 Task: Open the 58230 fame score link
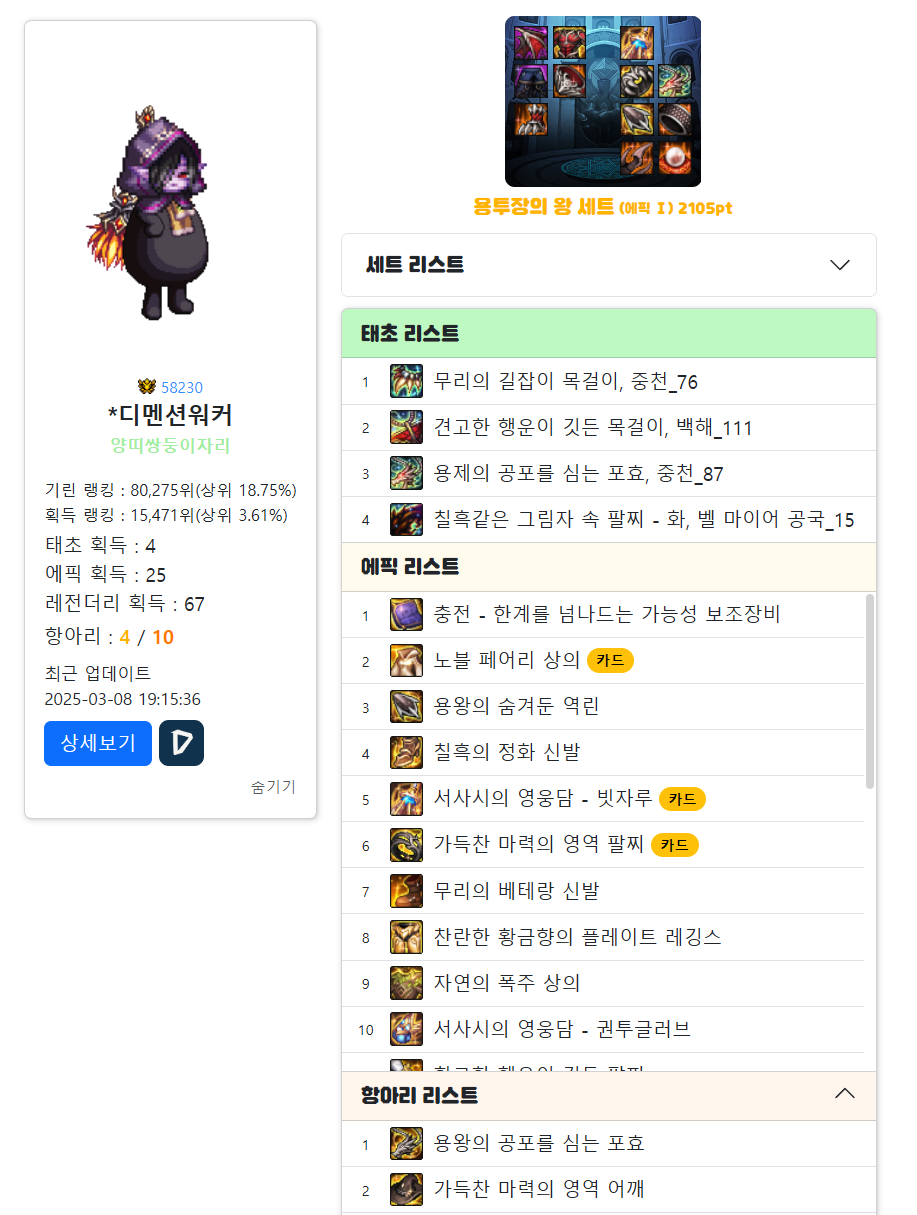pos(182,387)
